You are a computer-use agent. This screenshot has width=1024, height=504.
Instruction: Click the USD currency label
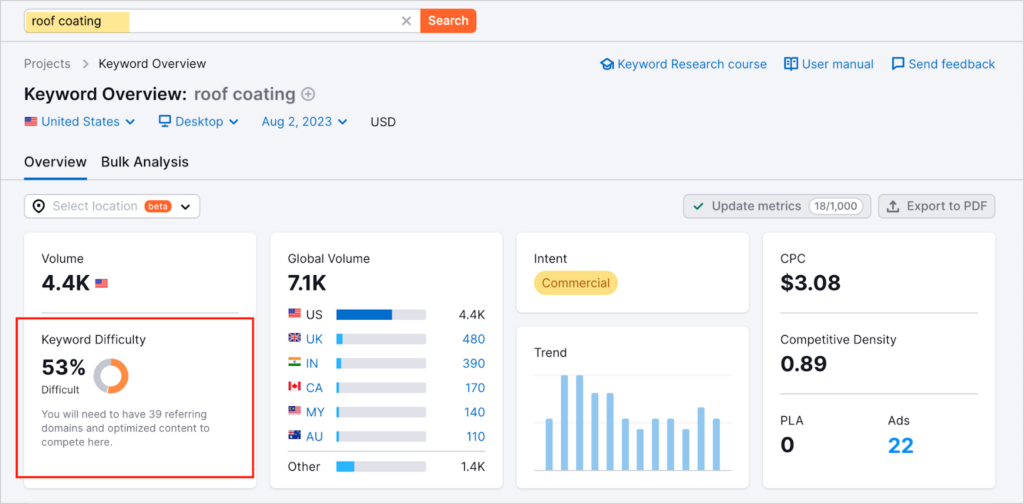[x=383, y=121]
